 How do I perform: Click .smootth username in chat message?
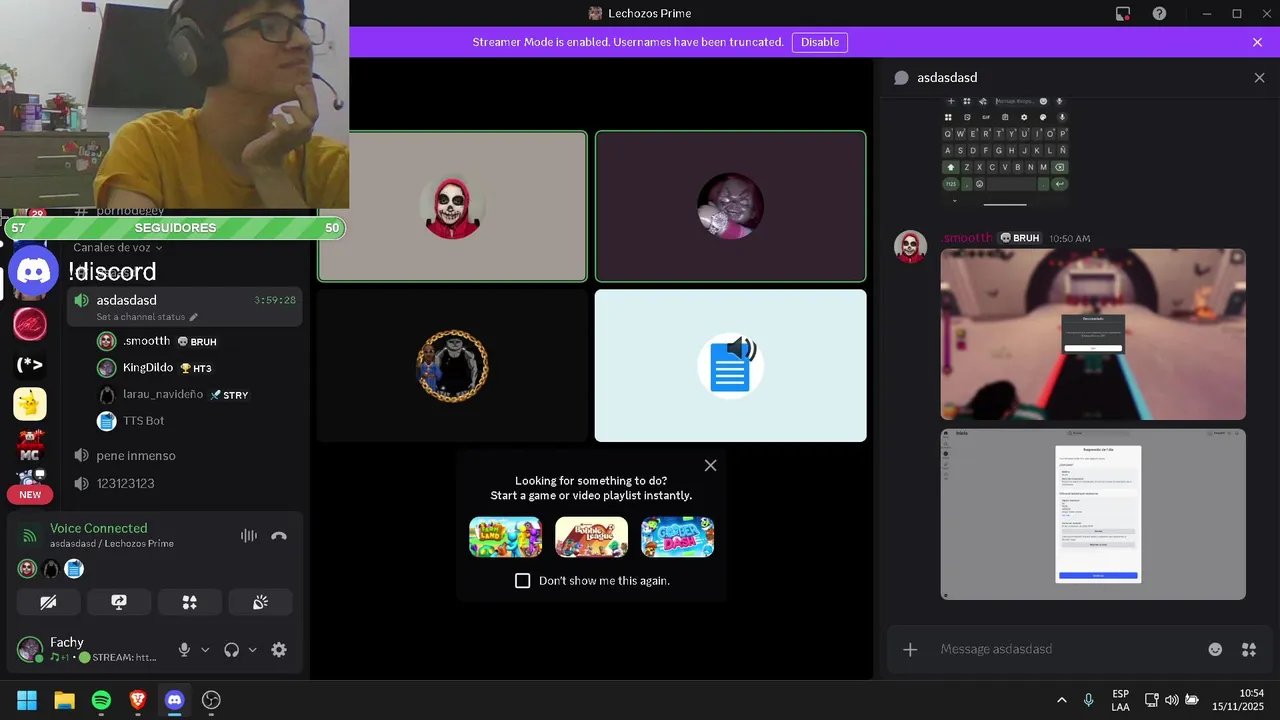(x=966, y=238)
